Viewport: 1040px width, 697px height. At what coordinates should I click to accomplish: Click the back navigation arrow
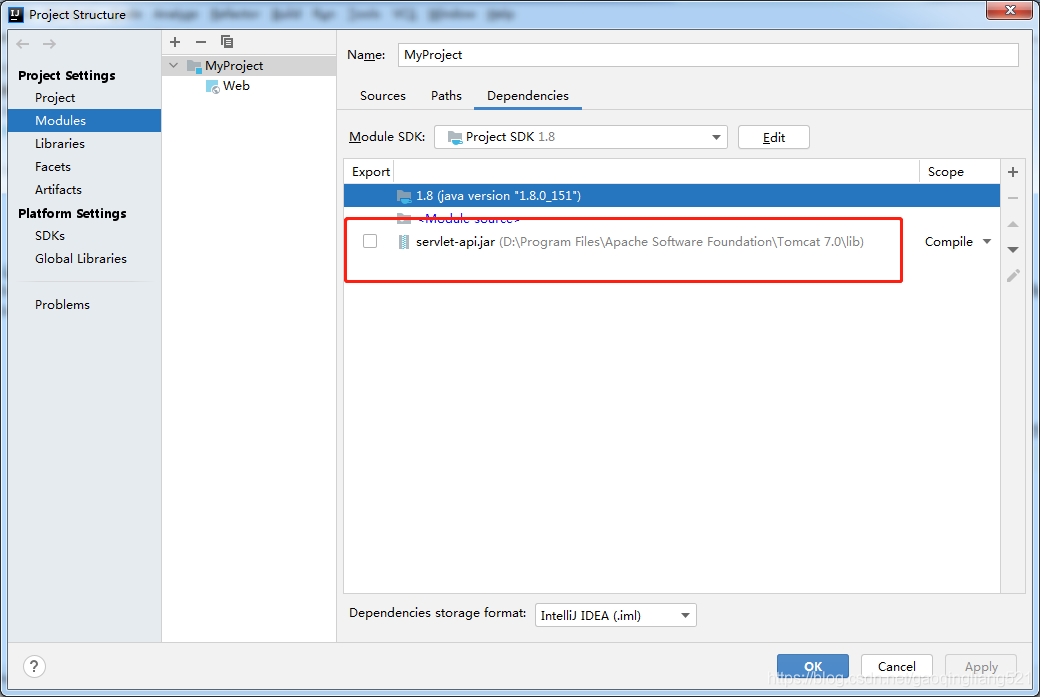click(x=21, y=43)
